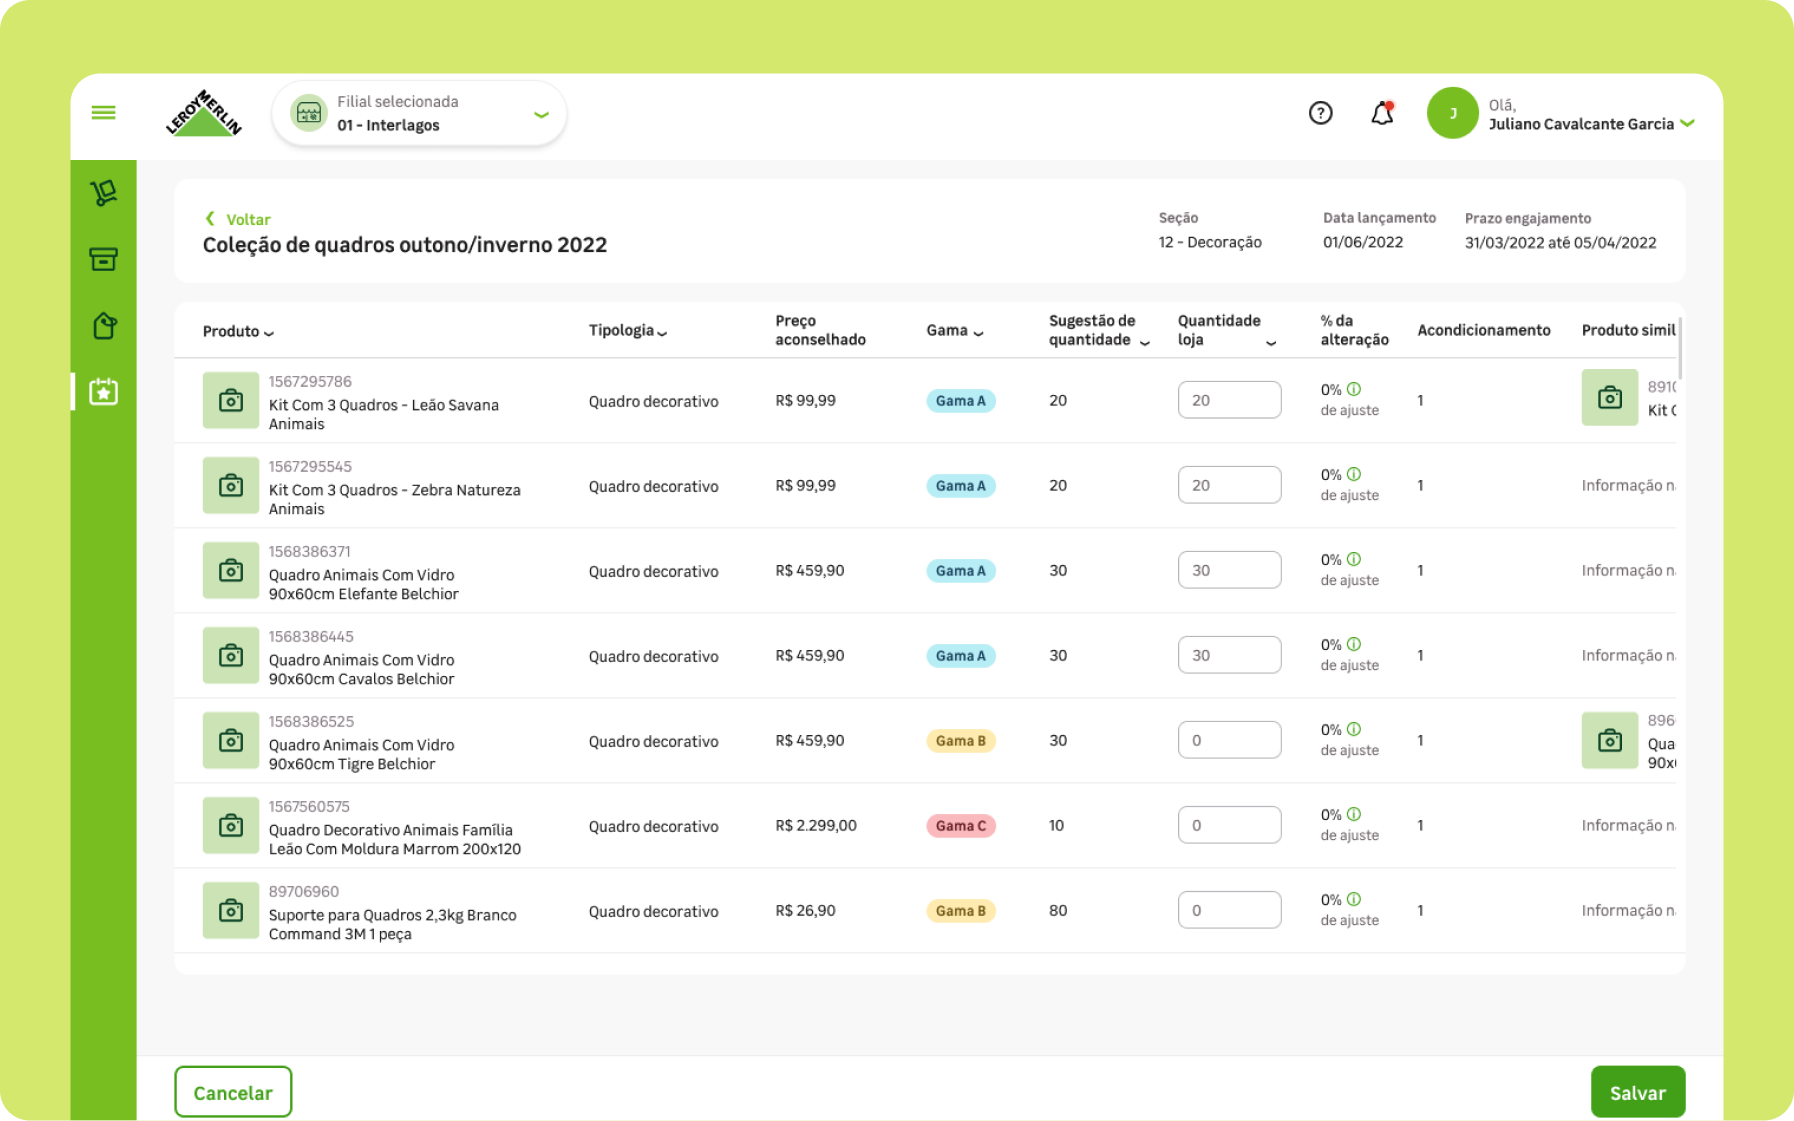This screenshot has height=1121, width=1794.
Task: Click vertical scrollbar of the table
Action: [1680, 348]
